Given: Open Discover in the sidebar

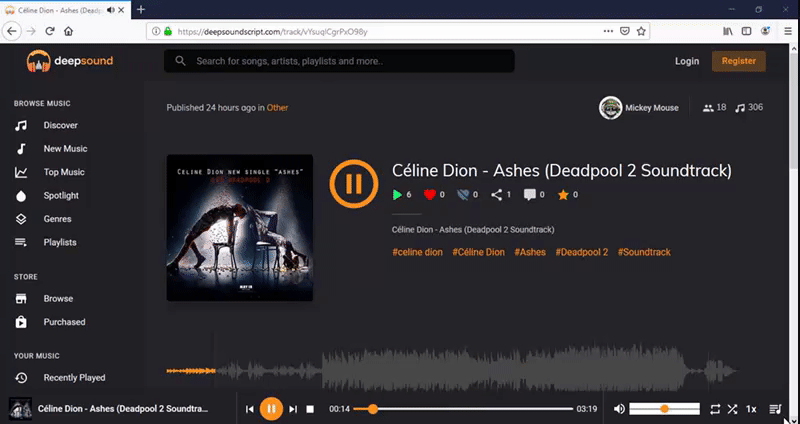Looking at the screenshot, I should (x=60, y=125).
